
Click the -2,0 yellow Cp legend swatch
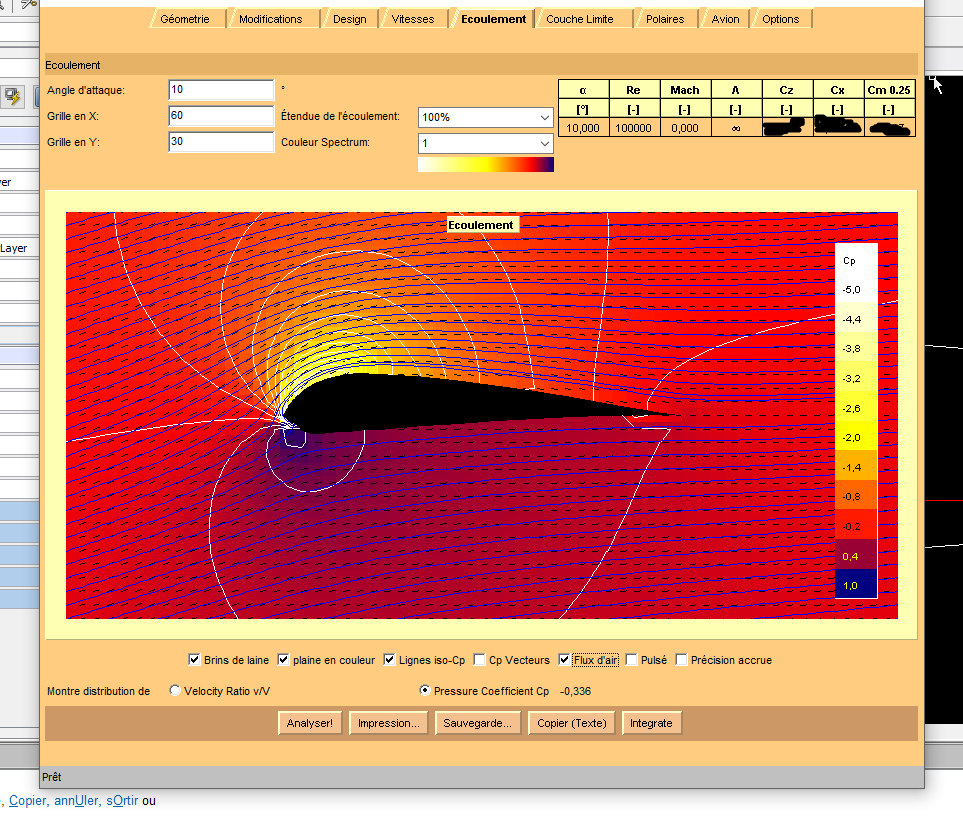tap(856, 437)
